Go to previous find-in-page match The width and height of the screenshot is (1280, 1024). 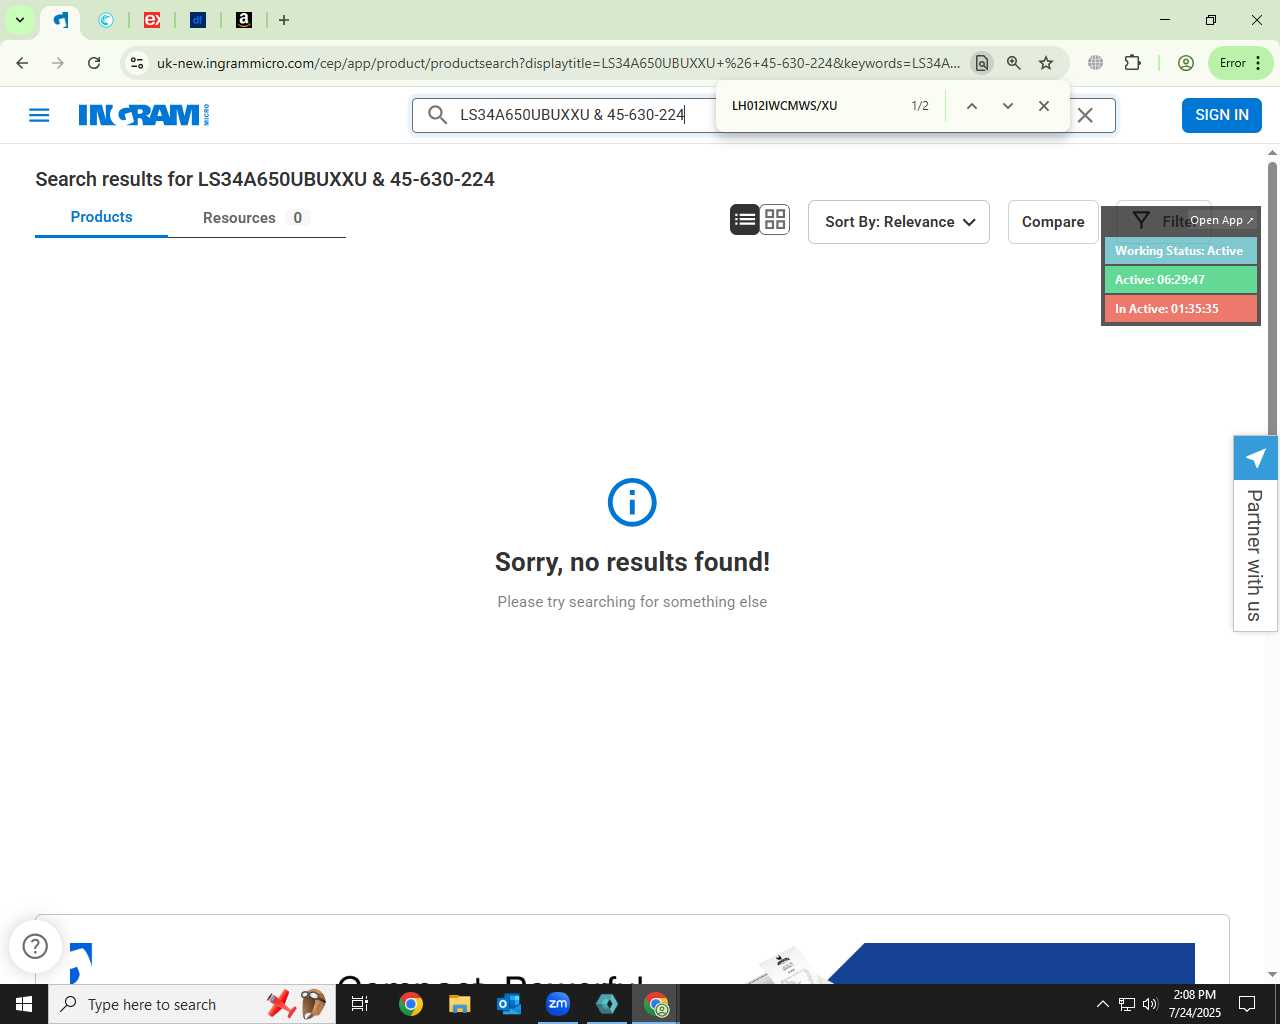click(x=971, y=106)
